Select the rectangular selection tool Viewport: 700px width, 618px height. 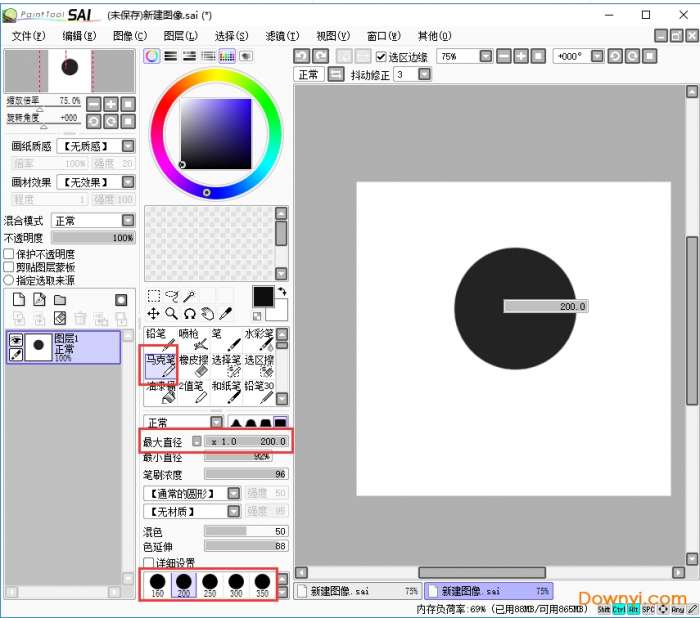point(154,296)
